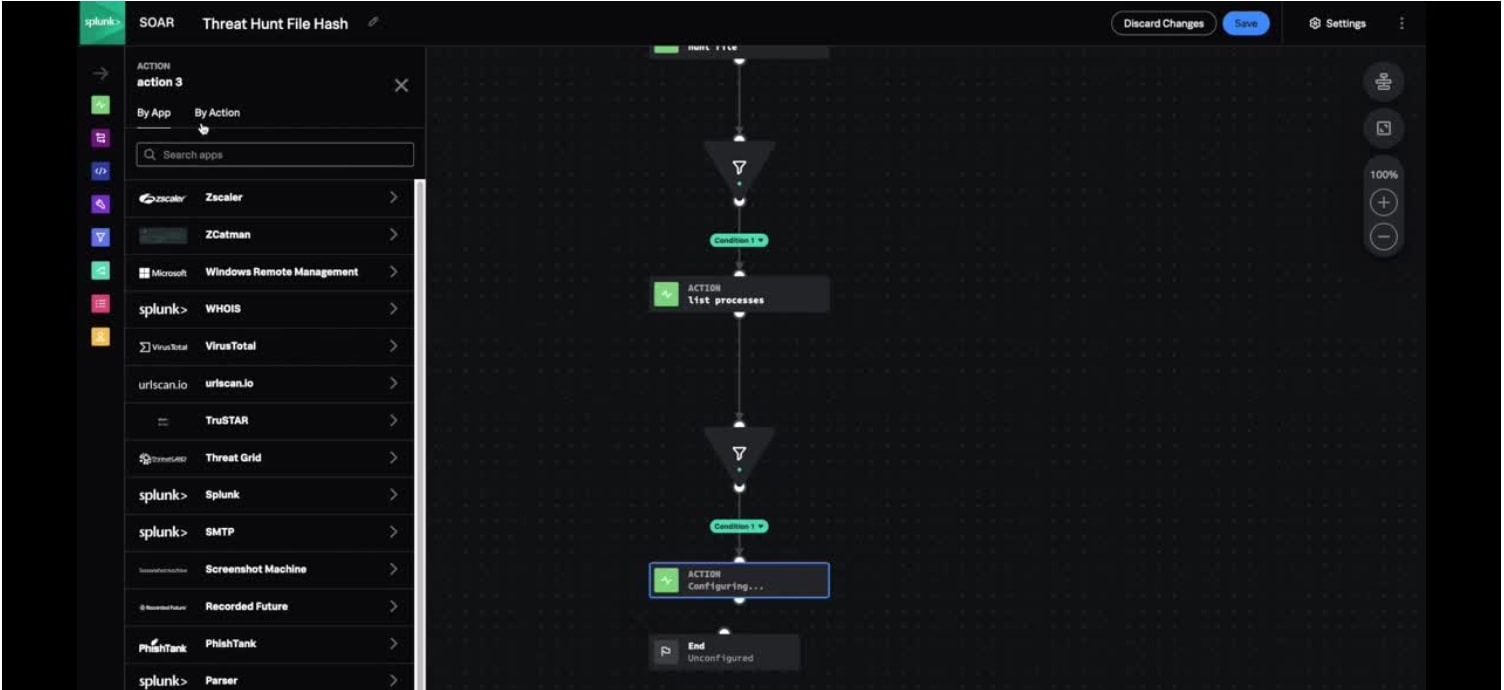Select the purple Playbook block icon

click(100, 138)
